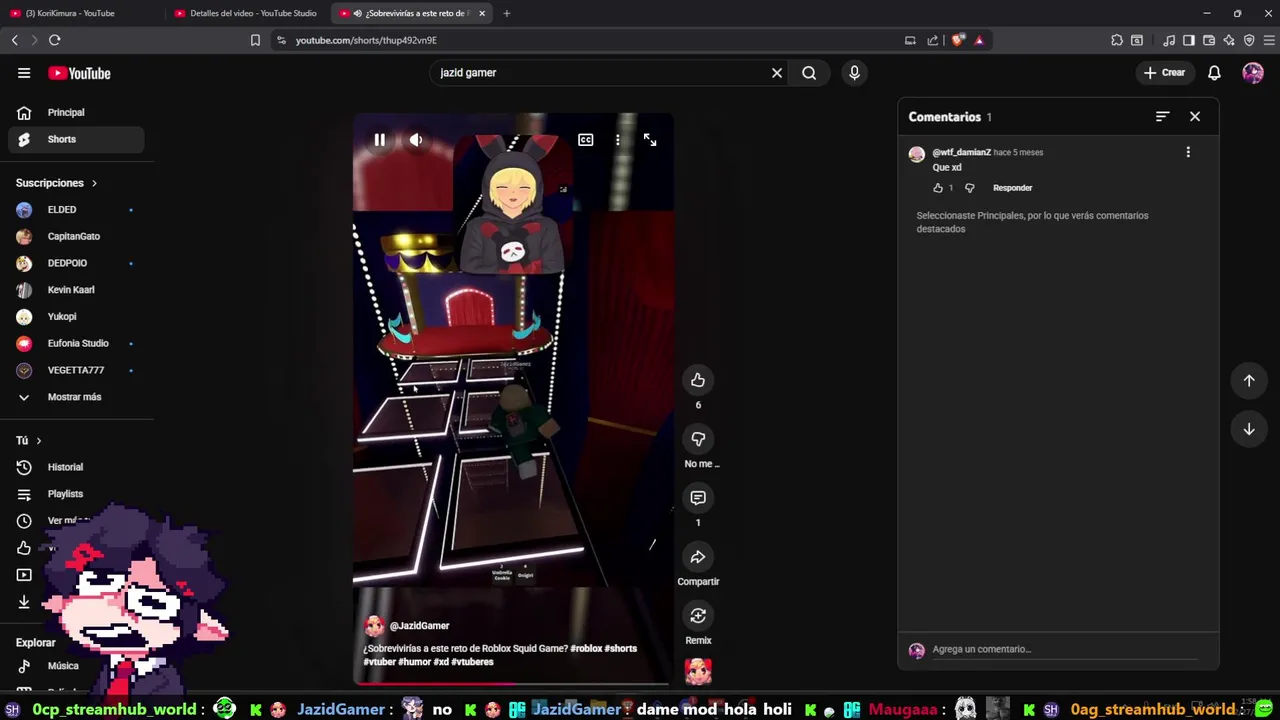The image size is (1280, 720).
Task: Click the Crear button
Action: [x=1164, y=73]
